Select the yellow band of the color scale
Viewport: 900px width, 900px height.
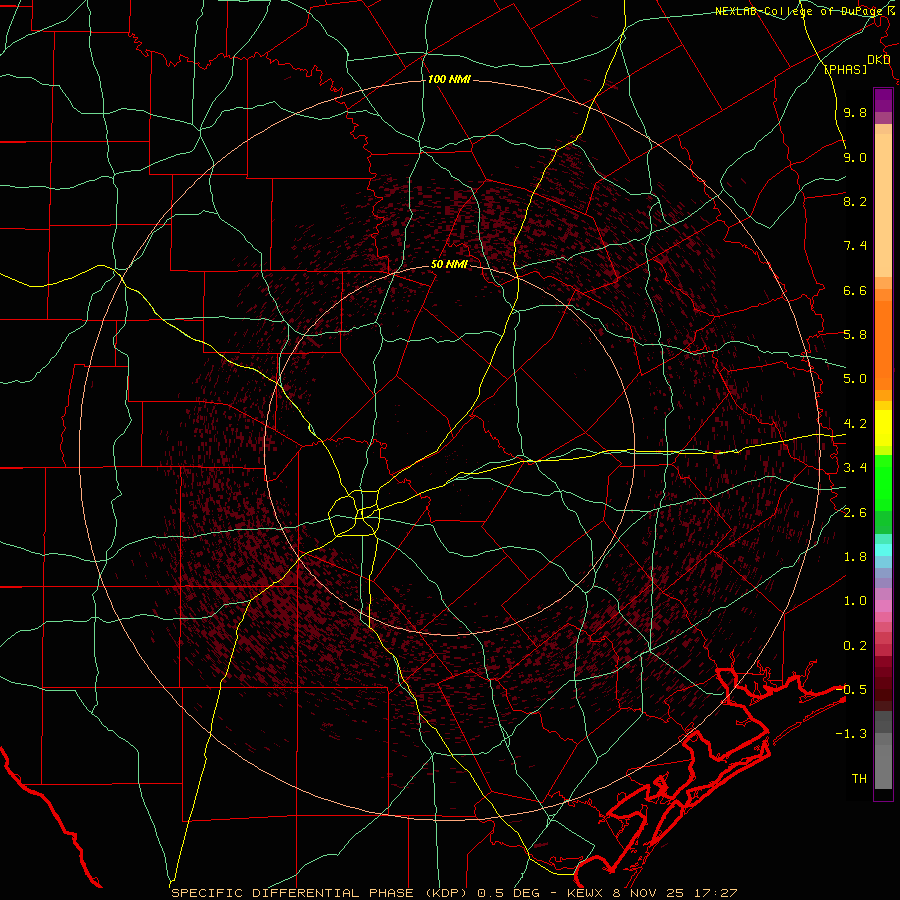tap(883, 428)
